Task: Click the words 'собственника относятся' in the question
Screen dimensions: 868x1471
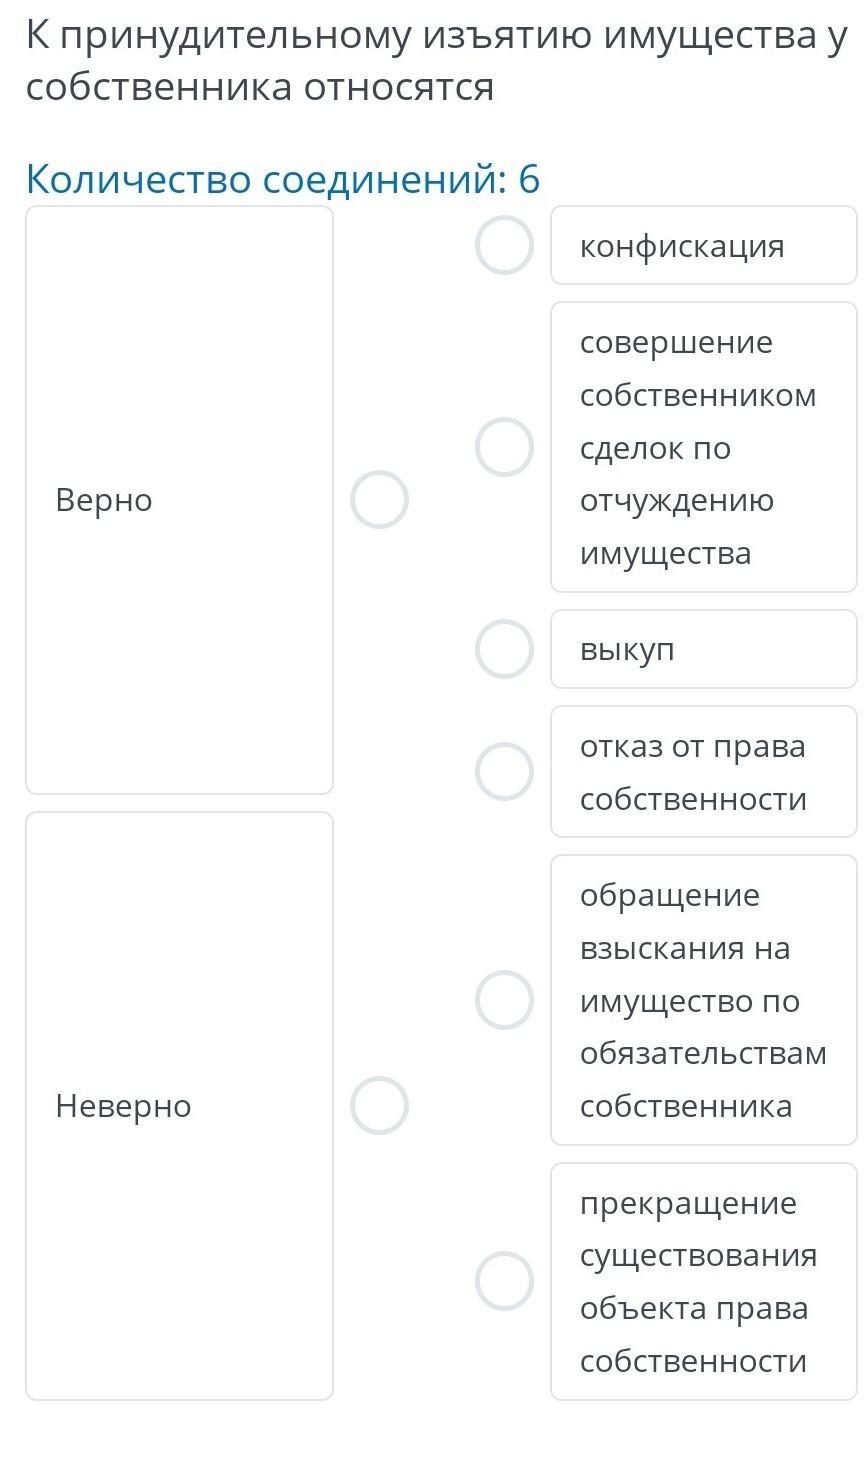Action: 260,88
